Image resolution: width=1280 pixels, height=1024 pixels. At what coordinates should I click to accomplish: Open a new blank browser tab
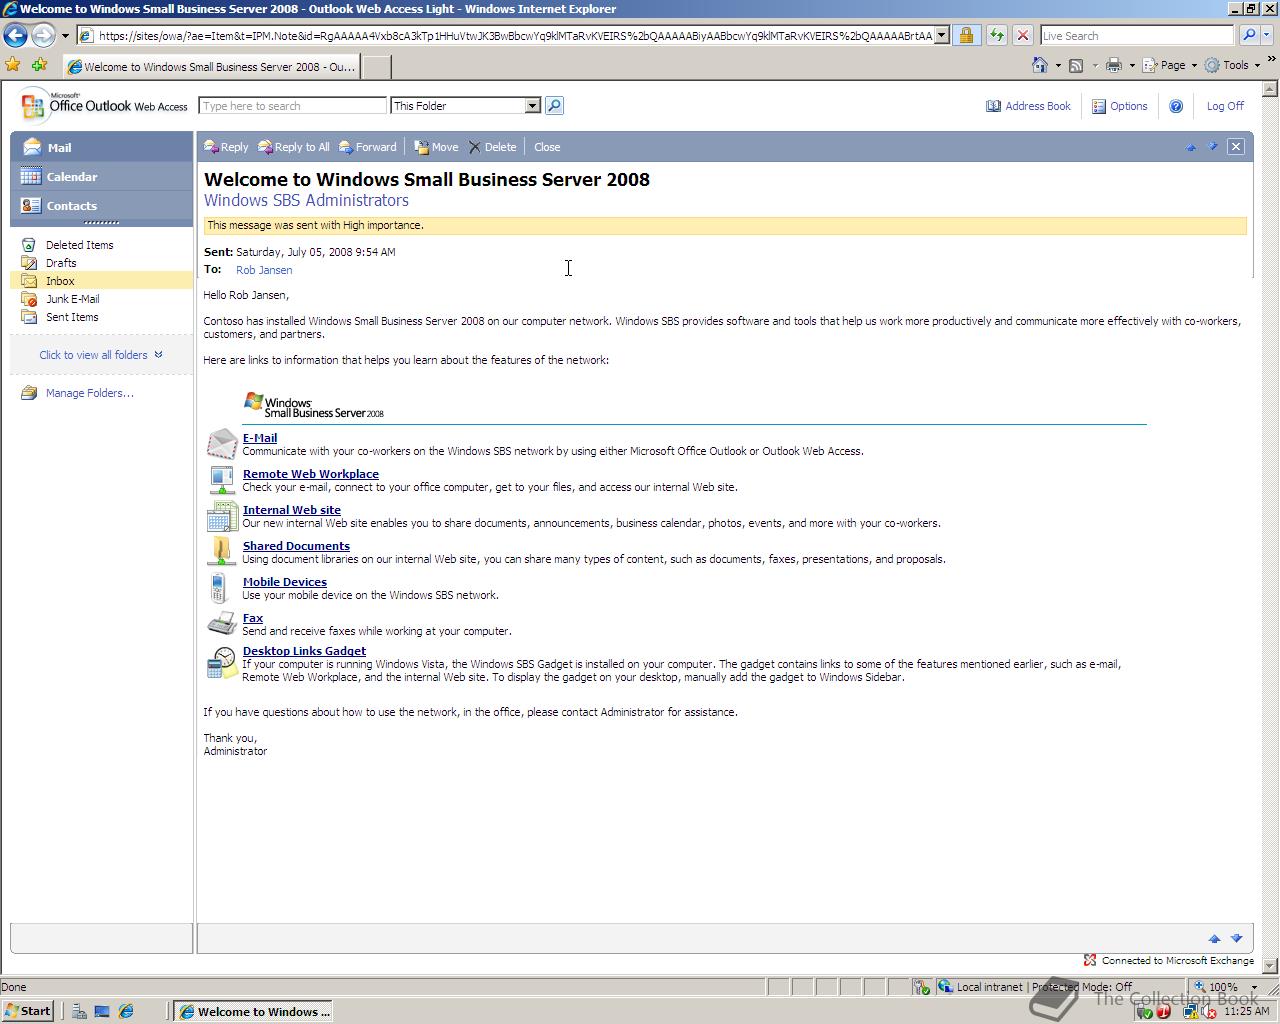375,67
